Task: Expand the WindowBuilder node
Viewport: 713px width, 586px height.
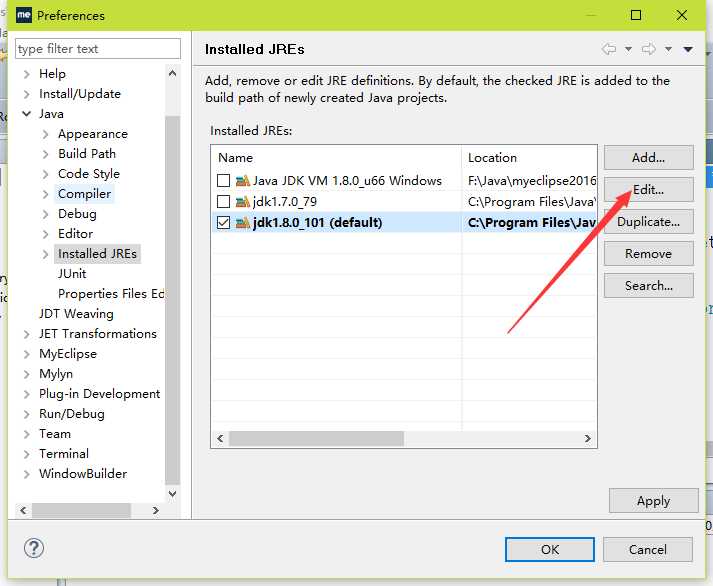Action: [x=27, y=474]
